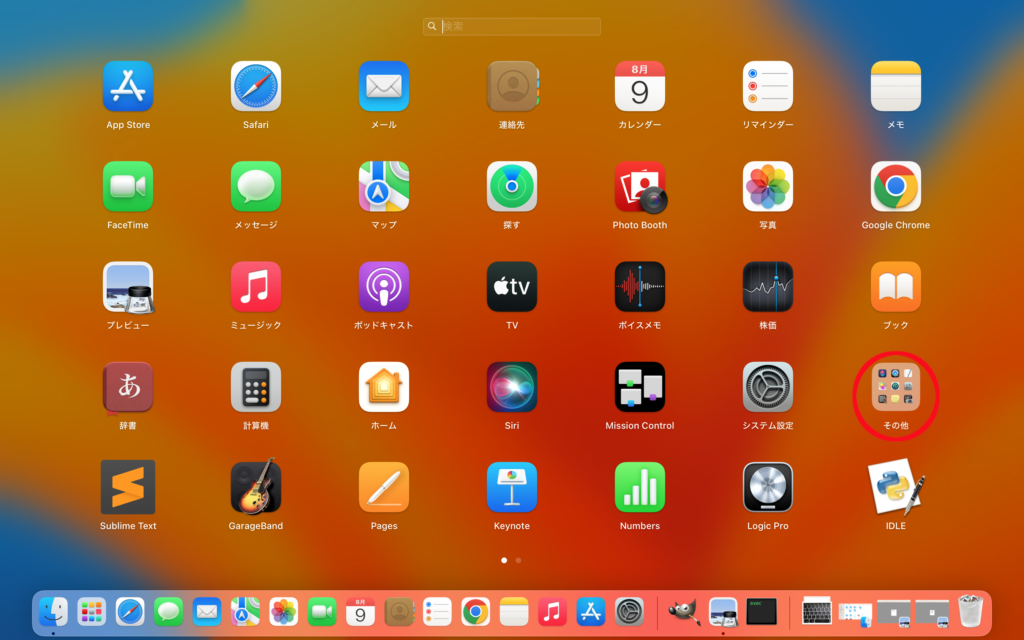Image resolution: width=1024 pixels, height=640 pixels.
Task: Open the ブック app
Action: pyautogui.click(x=896, y=287)
